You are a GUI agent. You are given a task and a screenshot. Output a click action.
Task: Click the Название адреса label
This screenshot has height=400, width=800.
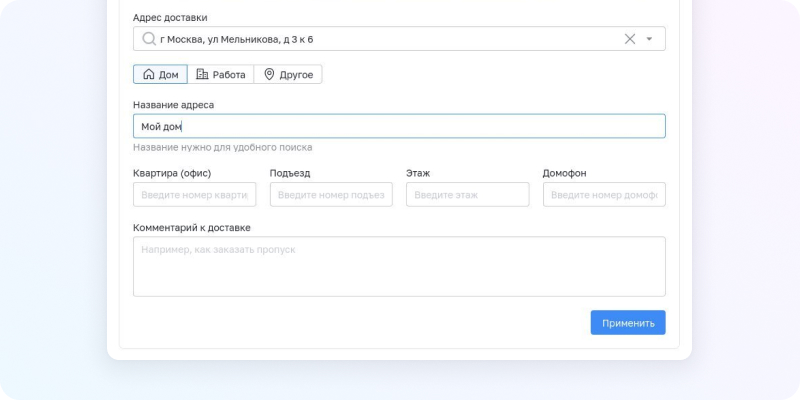[x=173, y=105]
